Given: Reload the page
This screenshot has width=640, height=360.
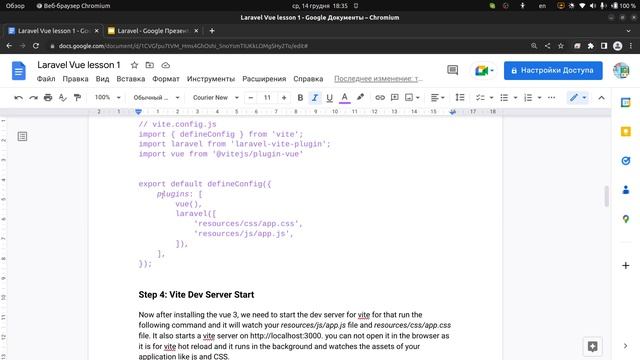Looking at the screenshot, I should coord(36,46).
